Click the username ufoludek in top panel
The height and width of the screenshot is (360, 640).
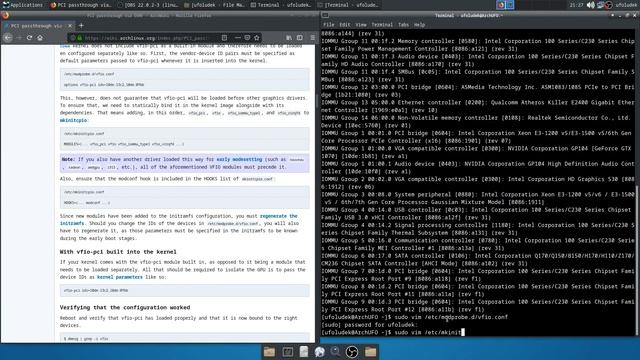(x=626, y=5)
